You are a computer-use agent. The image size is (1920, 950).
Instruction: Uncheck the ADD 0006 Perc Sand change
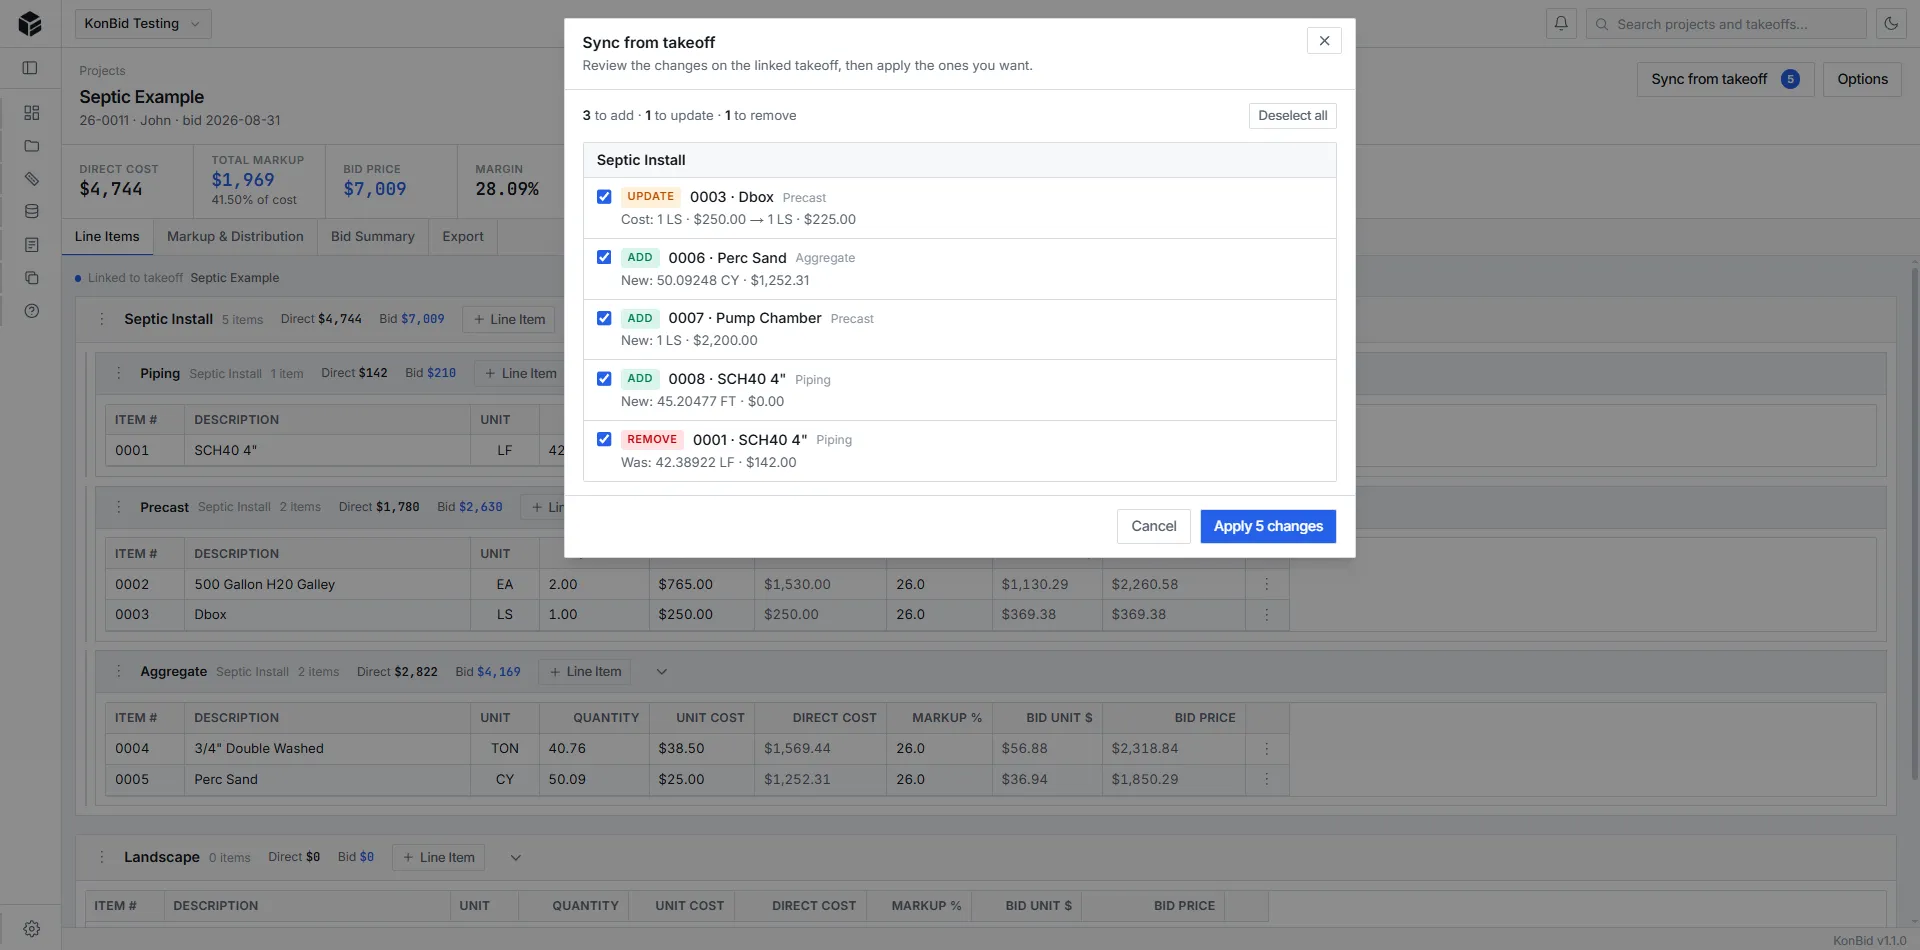pyautogui.click(x=604, y=257)
